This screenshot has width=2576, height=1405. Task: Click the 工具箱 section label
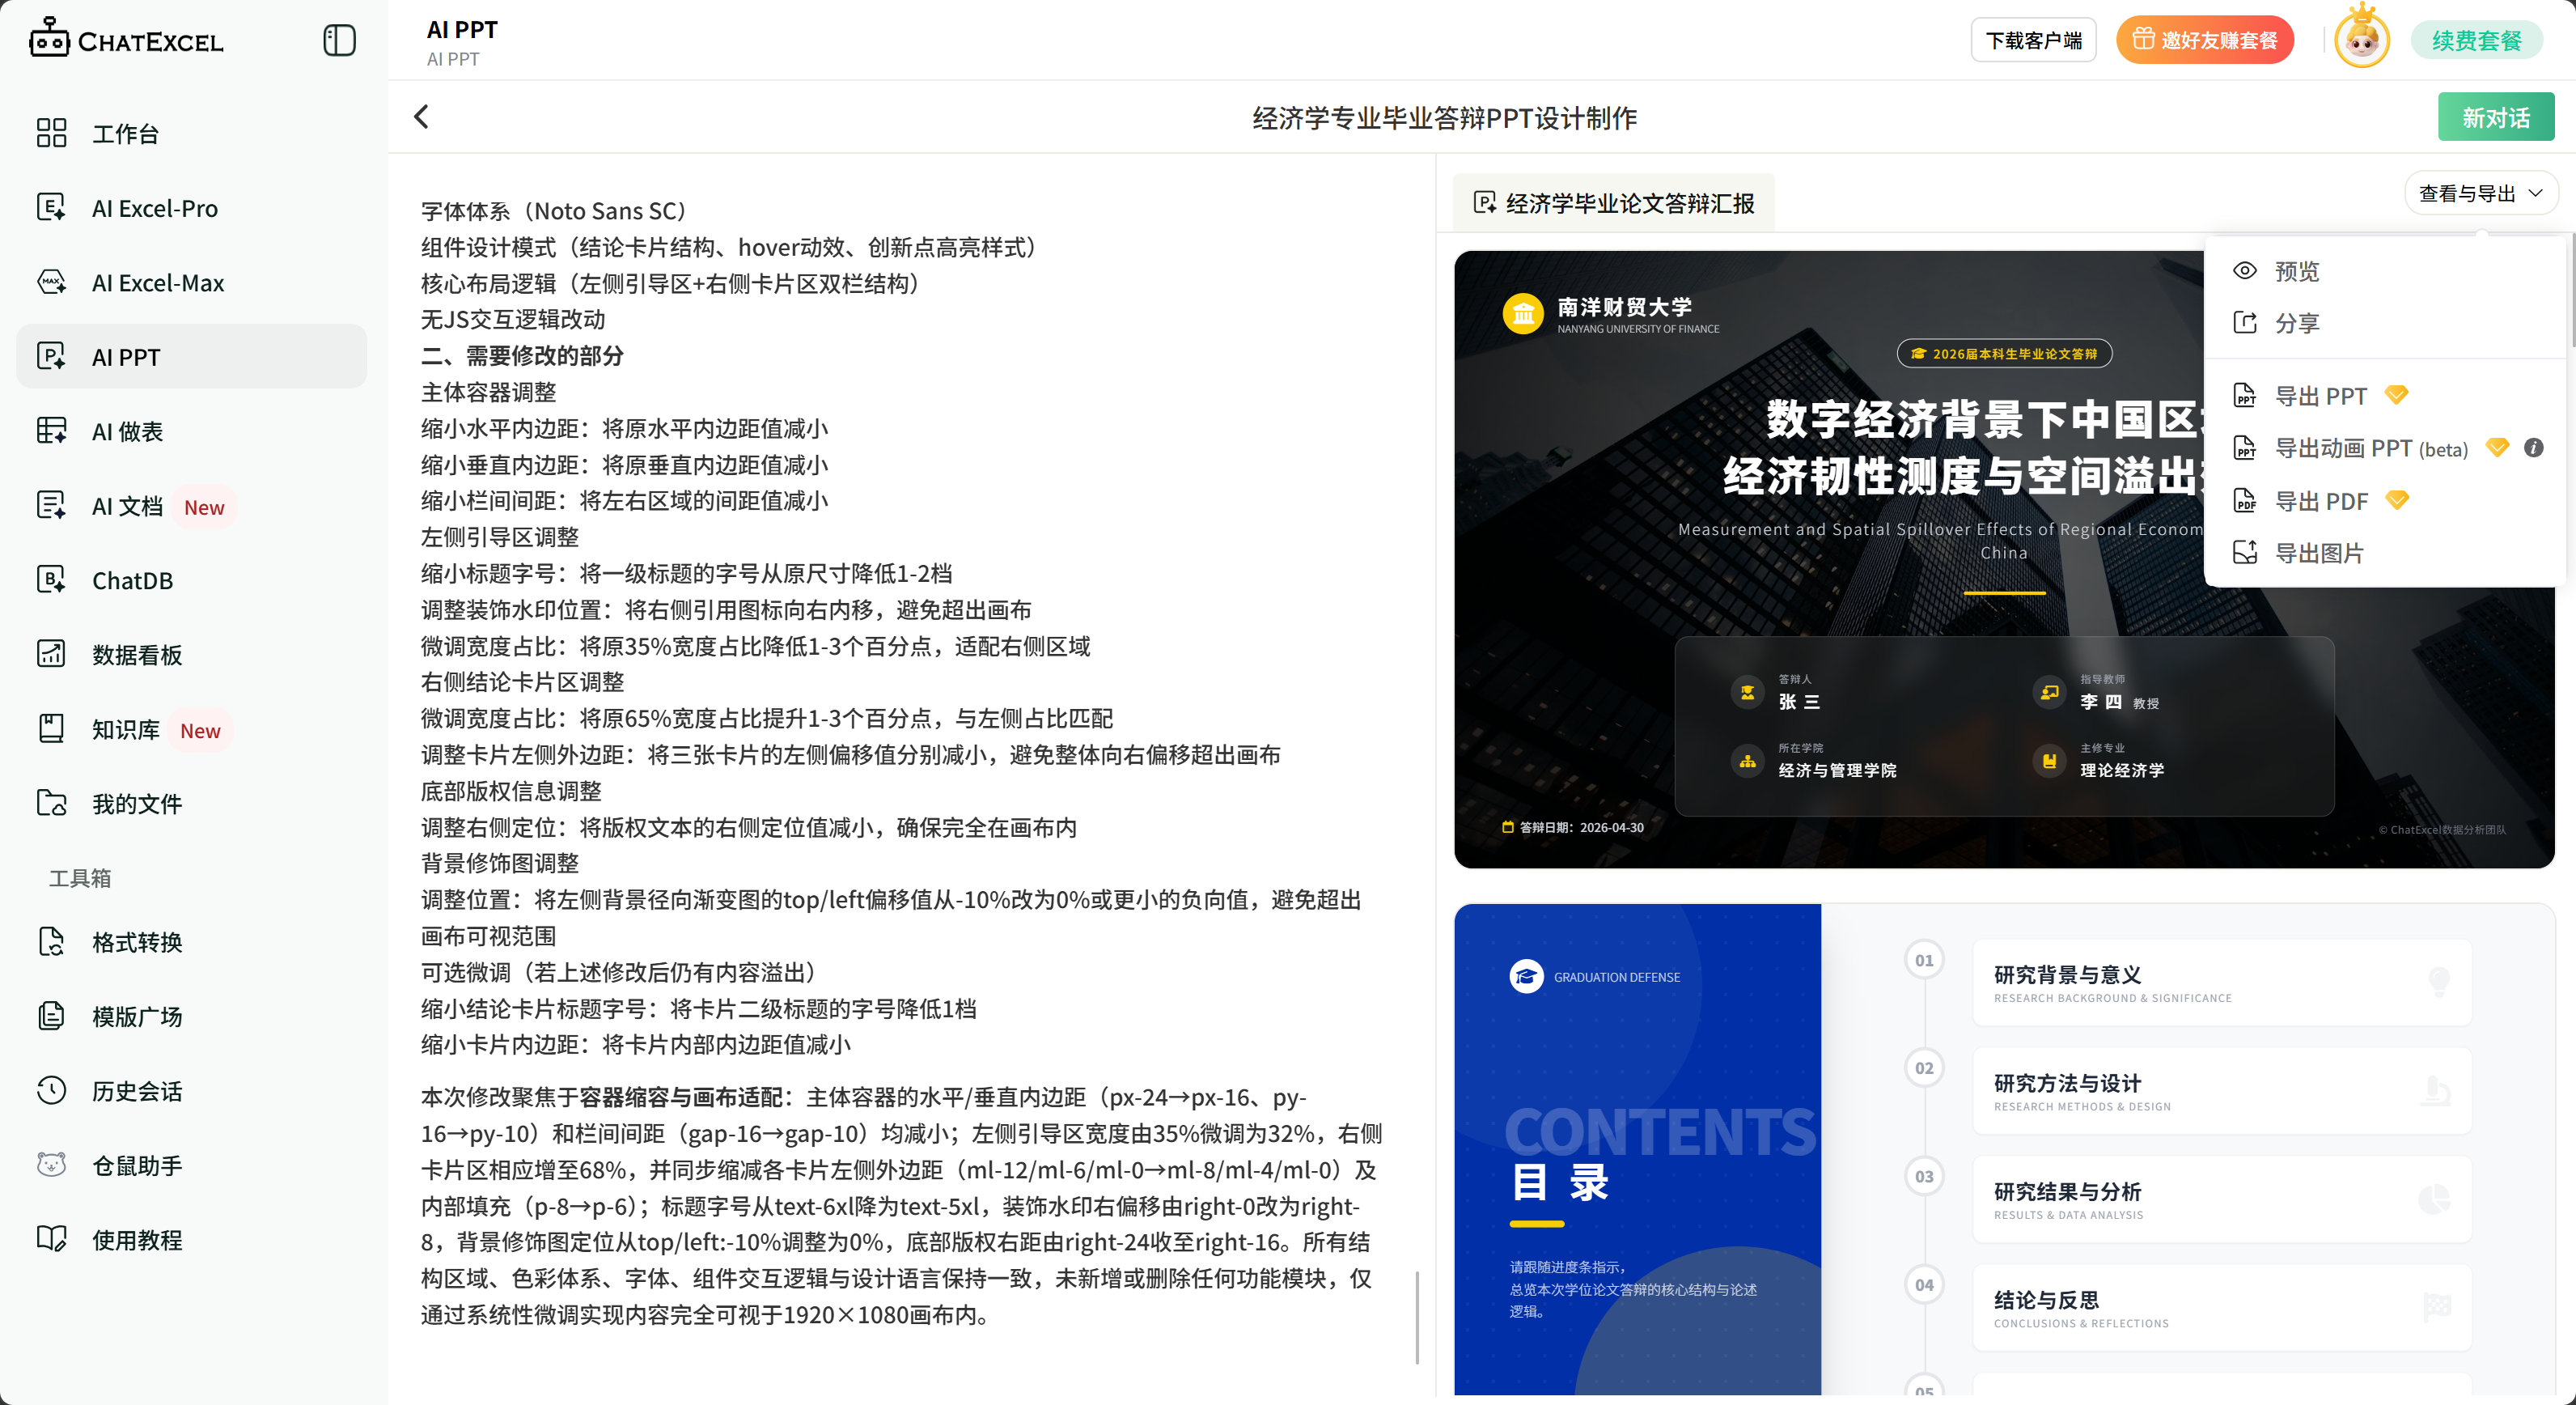(80, 877)
